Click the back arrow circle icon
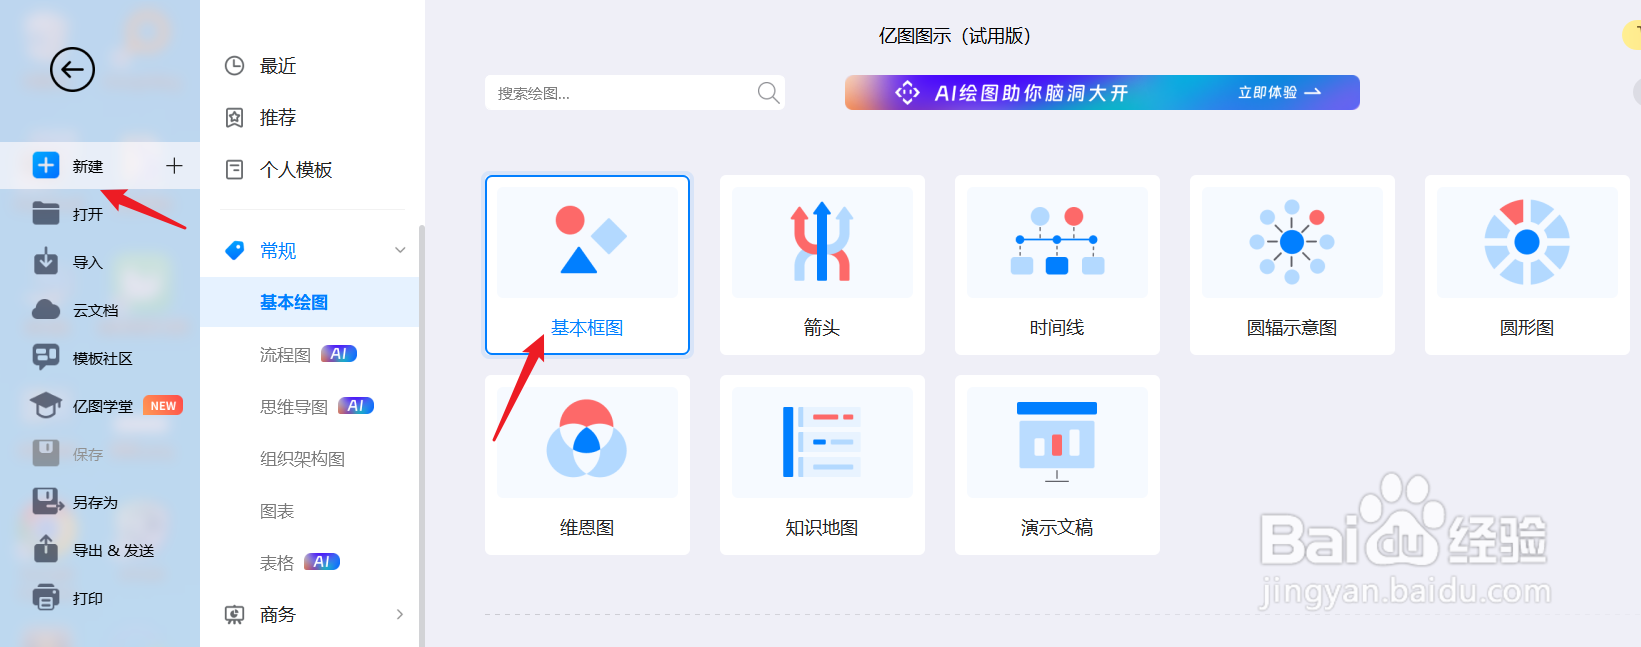1641x647 pixels. click(x=72, y=69)
